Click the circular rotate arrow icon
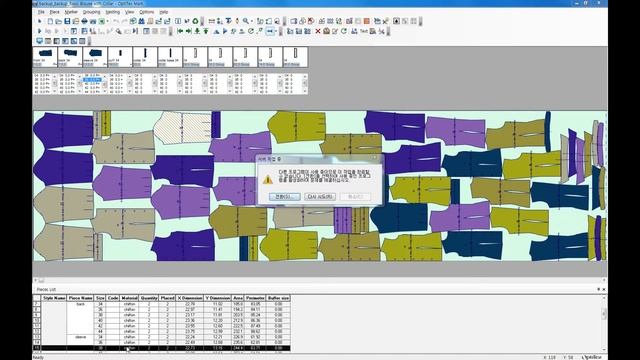The width and height of the screenshot is (640, 360). point(251,31)
